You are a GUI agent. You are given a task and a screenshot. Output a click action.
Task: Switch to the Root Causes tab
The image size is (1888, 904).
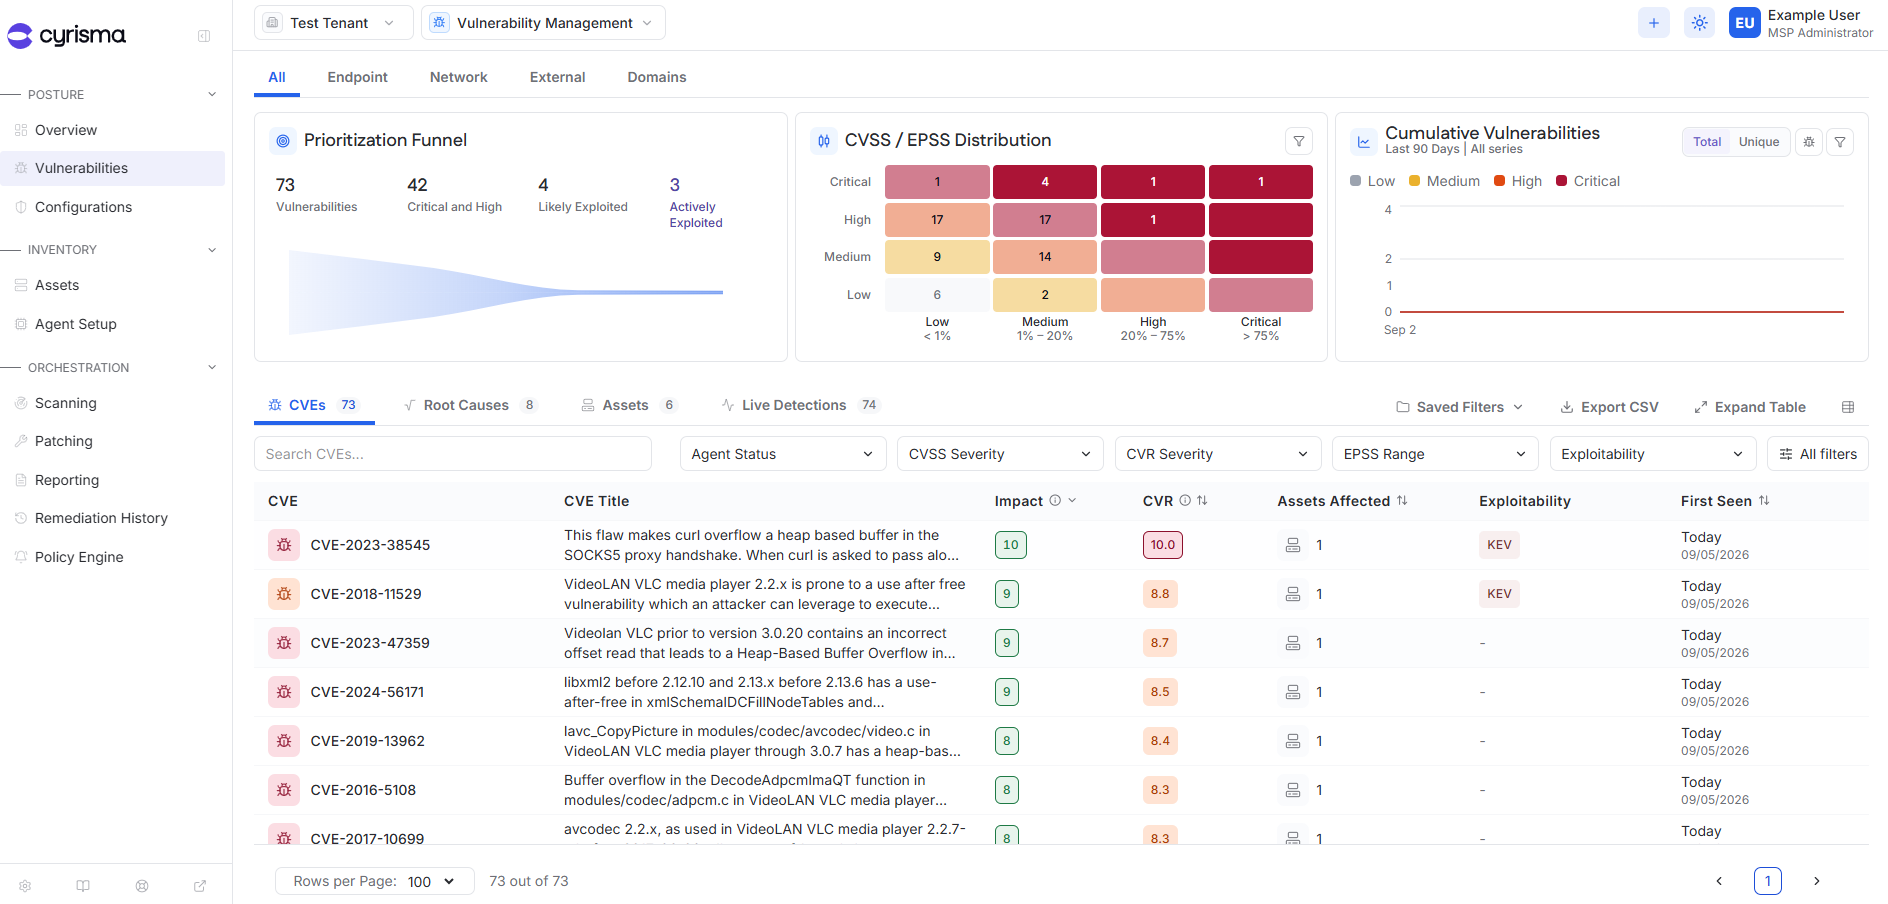[x=470, y=405]
